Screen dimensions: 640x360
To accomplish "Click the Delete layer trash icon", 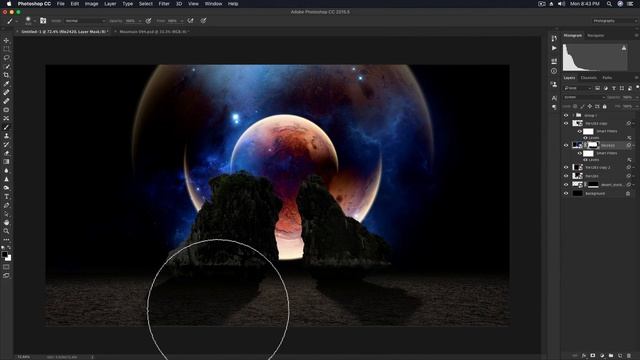I will point(629,356).
